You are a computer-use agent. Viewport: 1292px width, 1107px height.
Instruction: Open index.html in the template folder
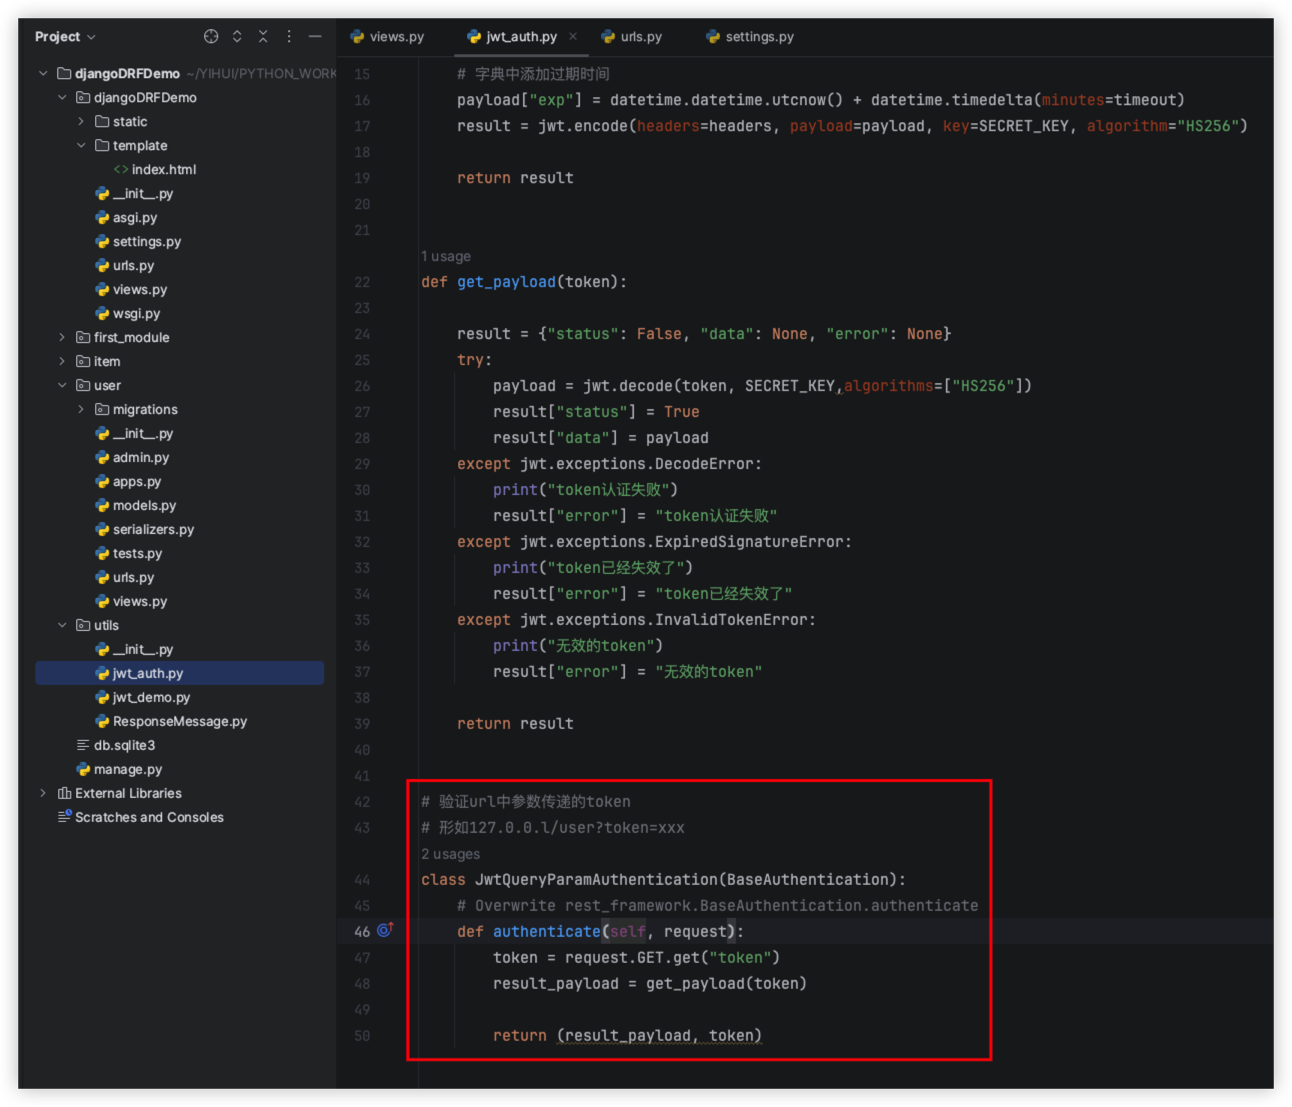[x=163, y=170]
